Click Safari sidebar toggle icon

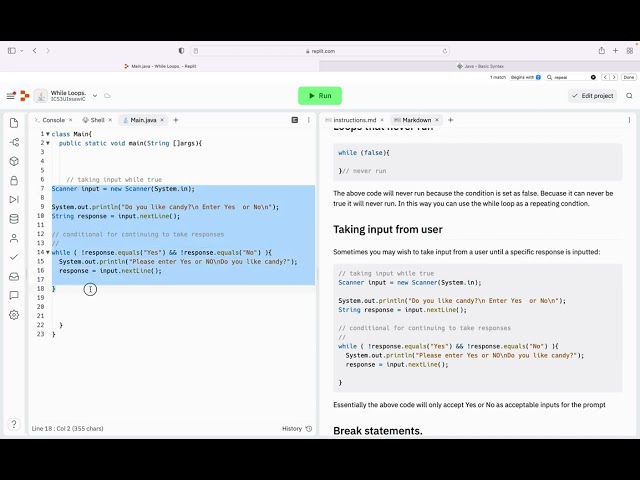pyautogui.click(x=11, y=51)
